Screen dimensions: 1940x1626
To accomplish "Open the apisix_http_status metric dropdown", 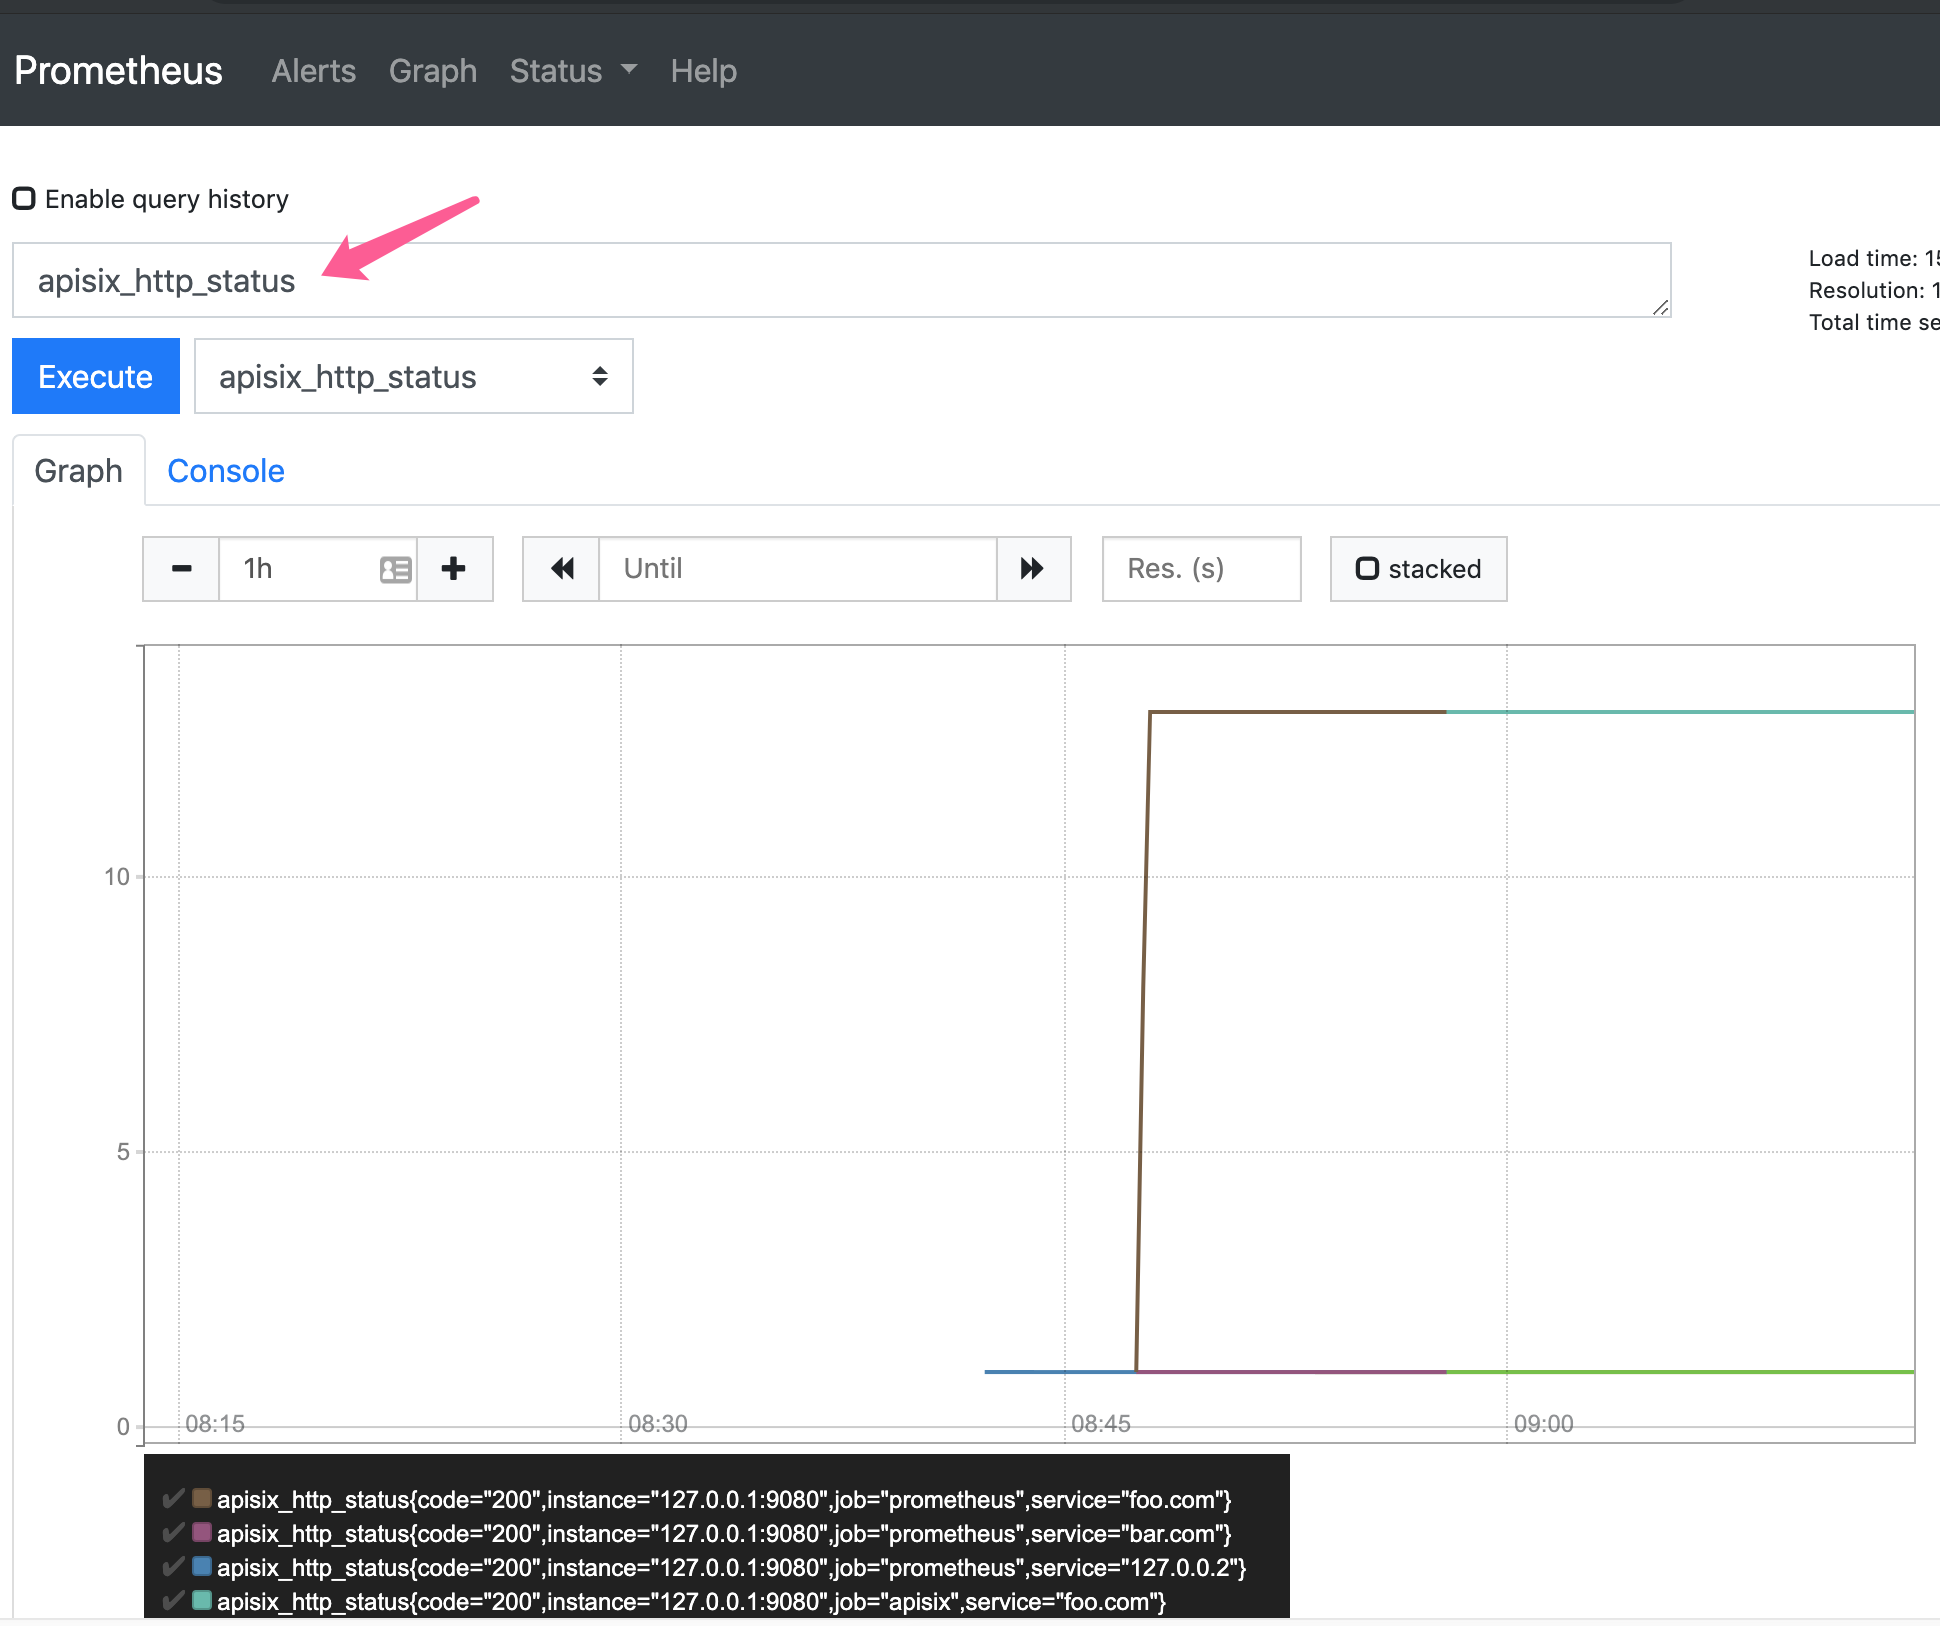I will coord(413,377).
